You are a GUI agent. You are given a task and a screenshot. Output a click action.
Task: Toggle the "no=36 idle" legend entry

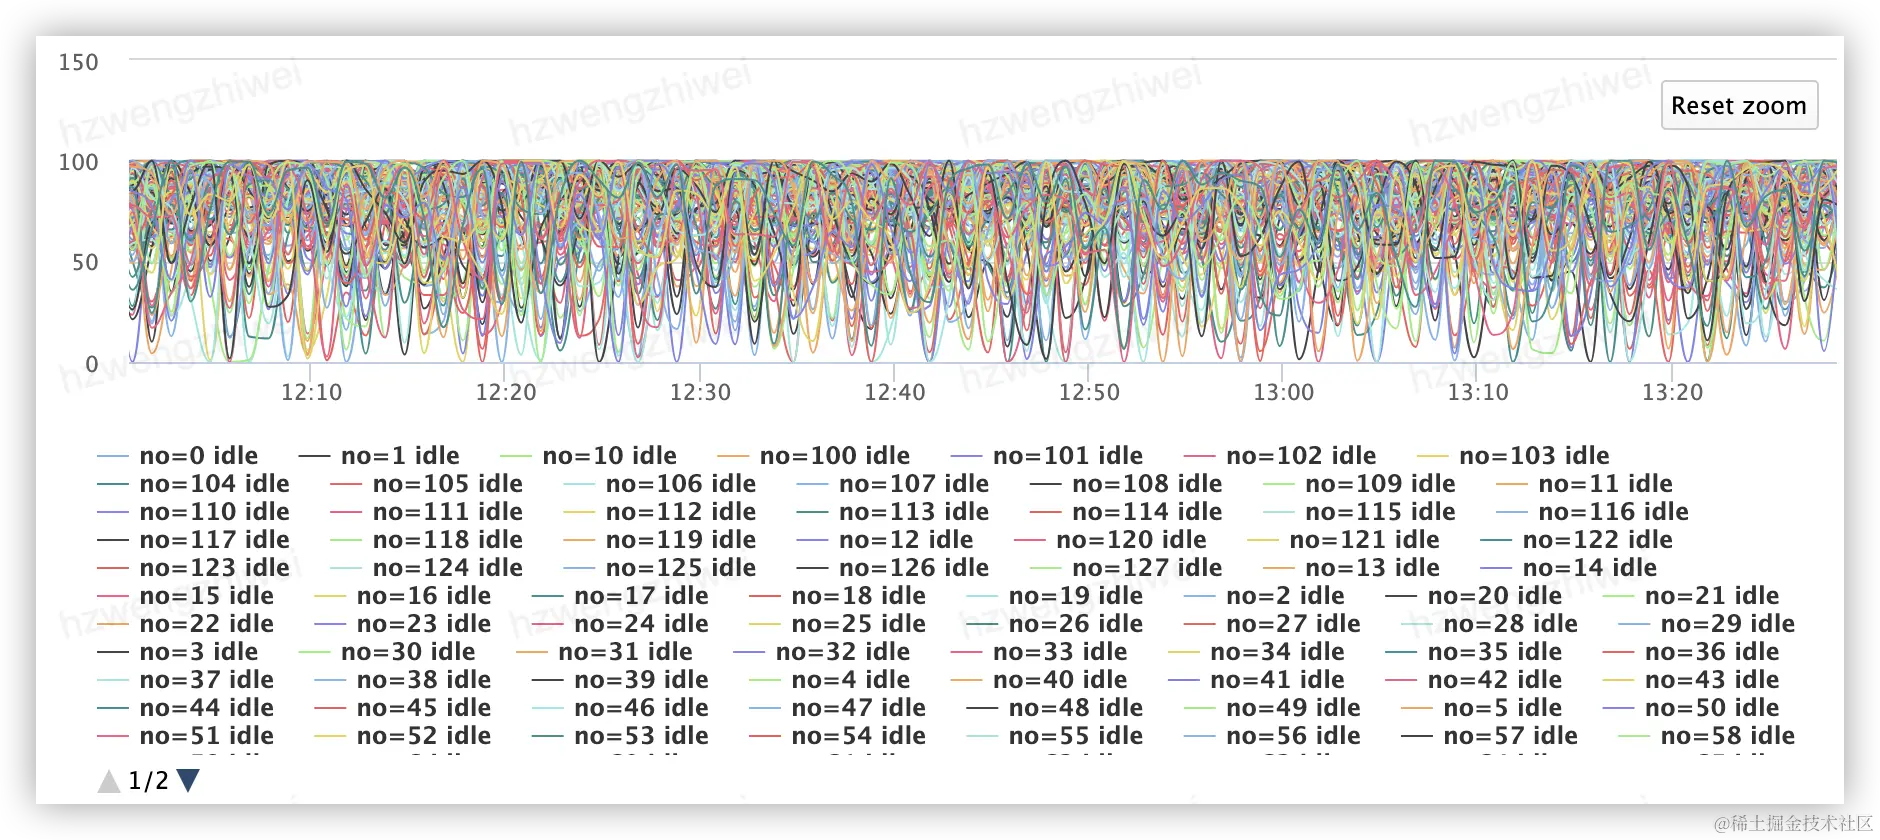point(1690,652)
